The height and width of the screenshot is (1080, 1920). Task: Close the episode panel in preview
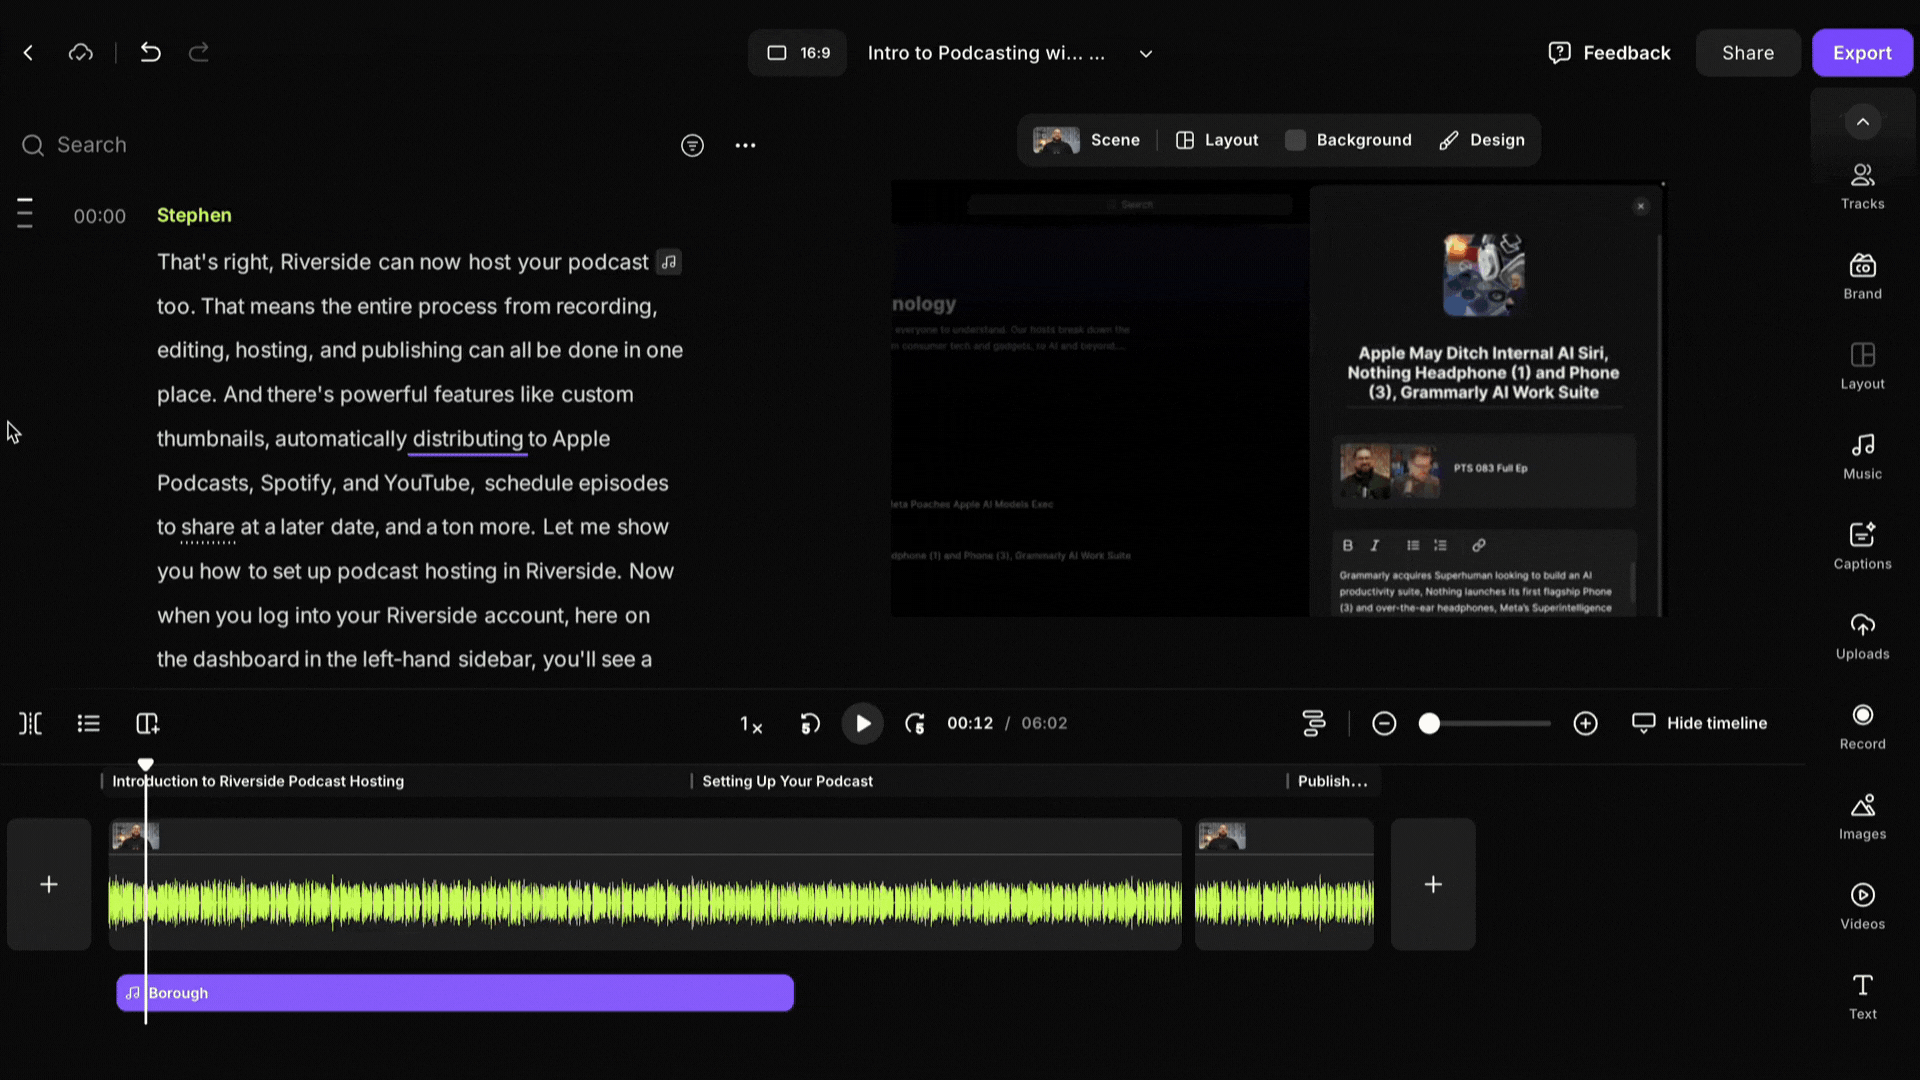coord(1640,206)
